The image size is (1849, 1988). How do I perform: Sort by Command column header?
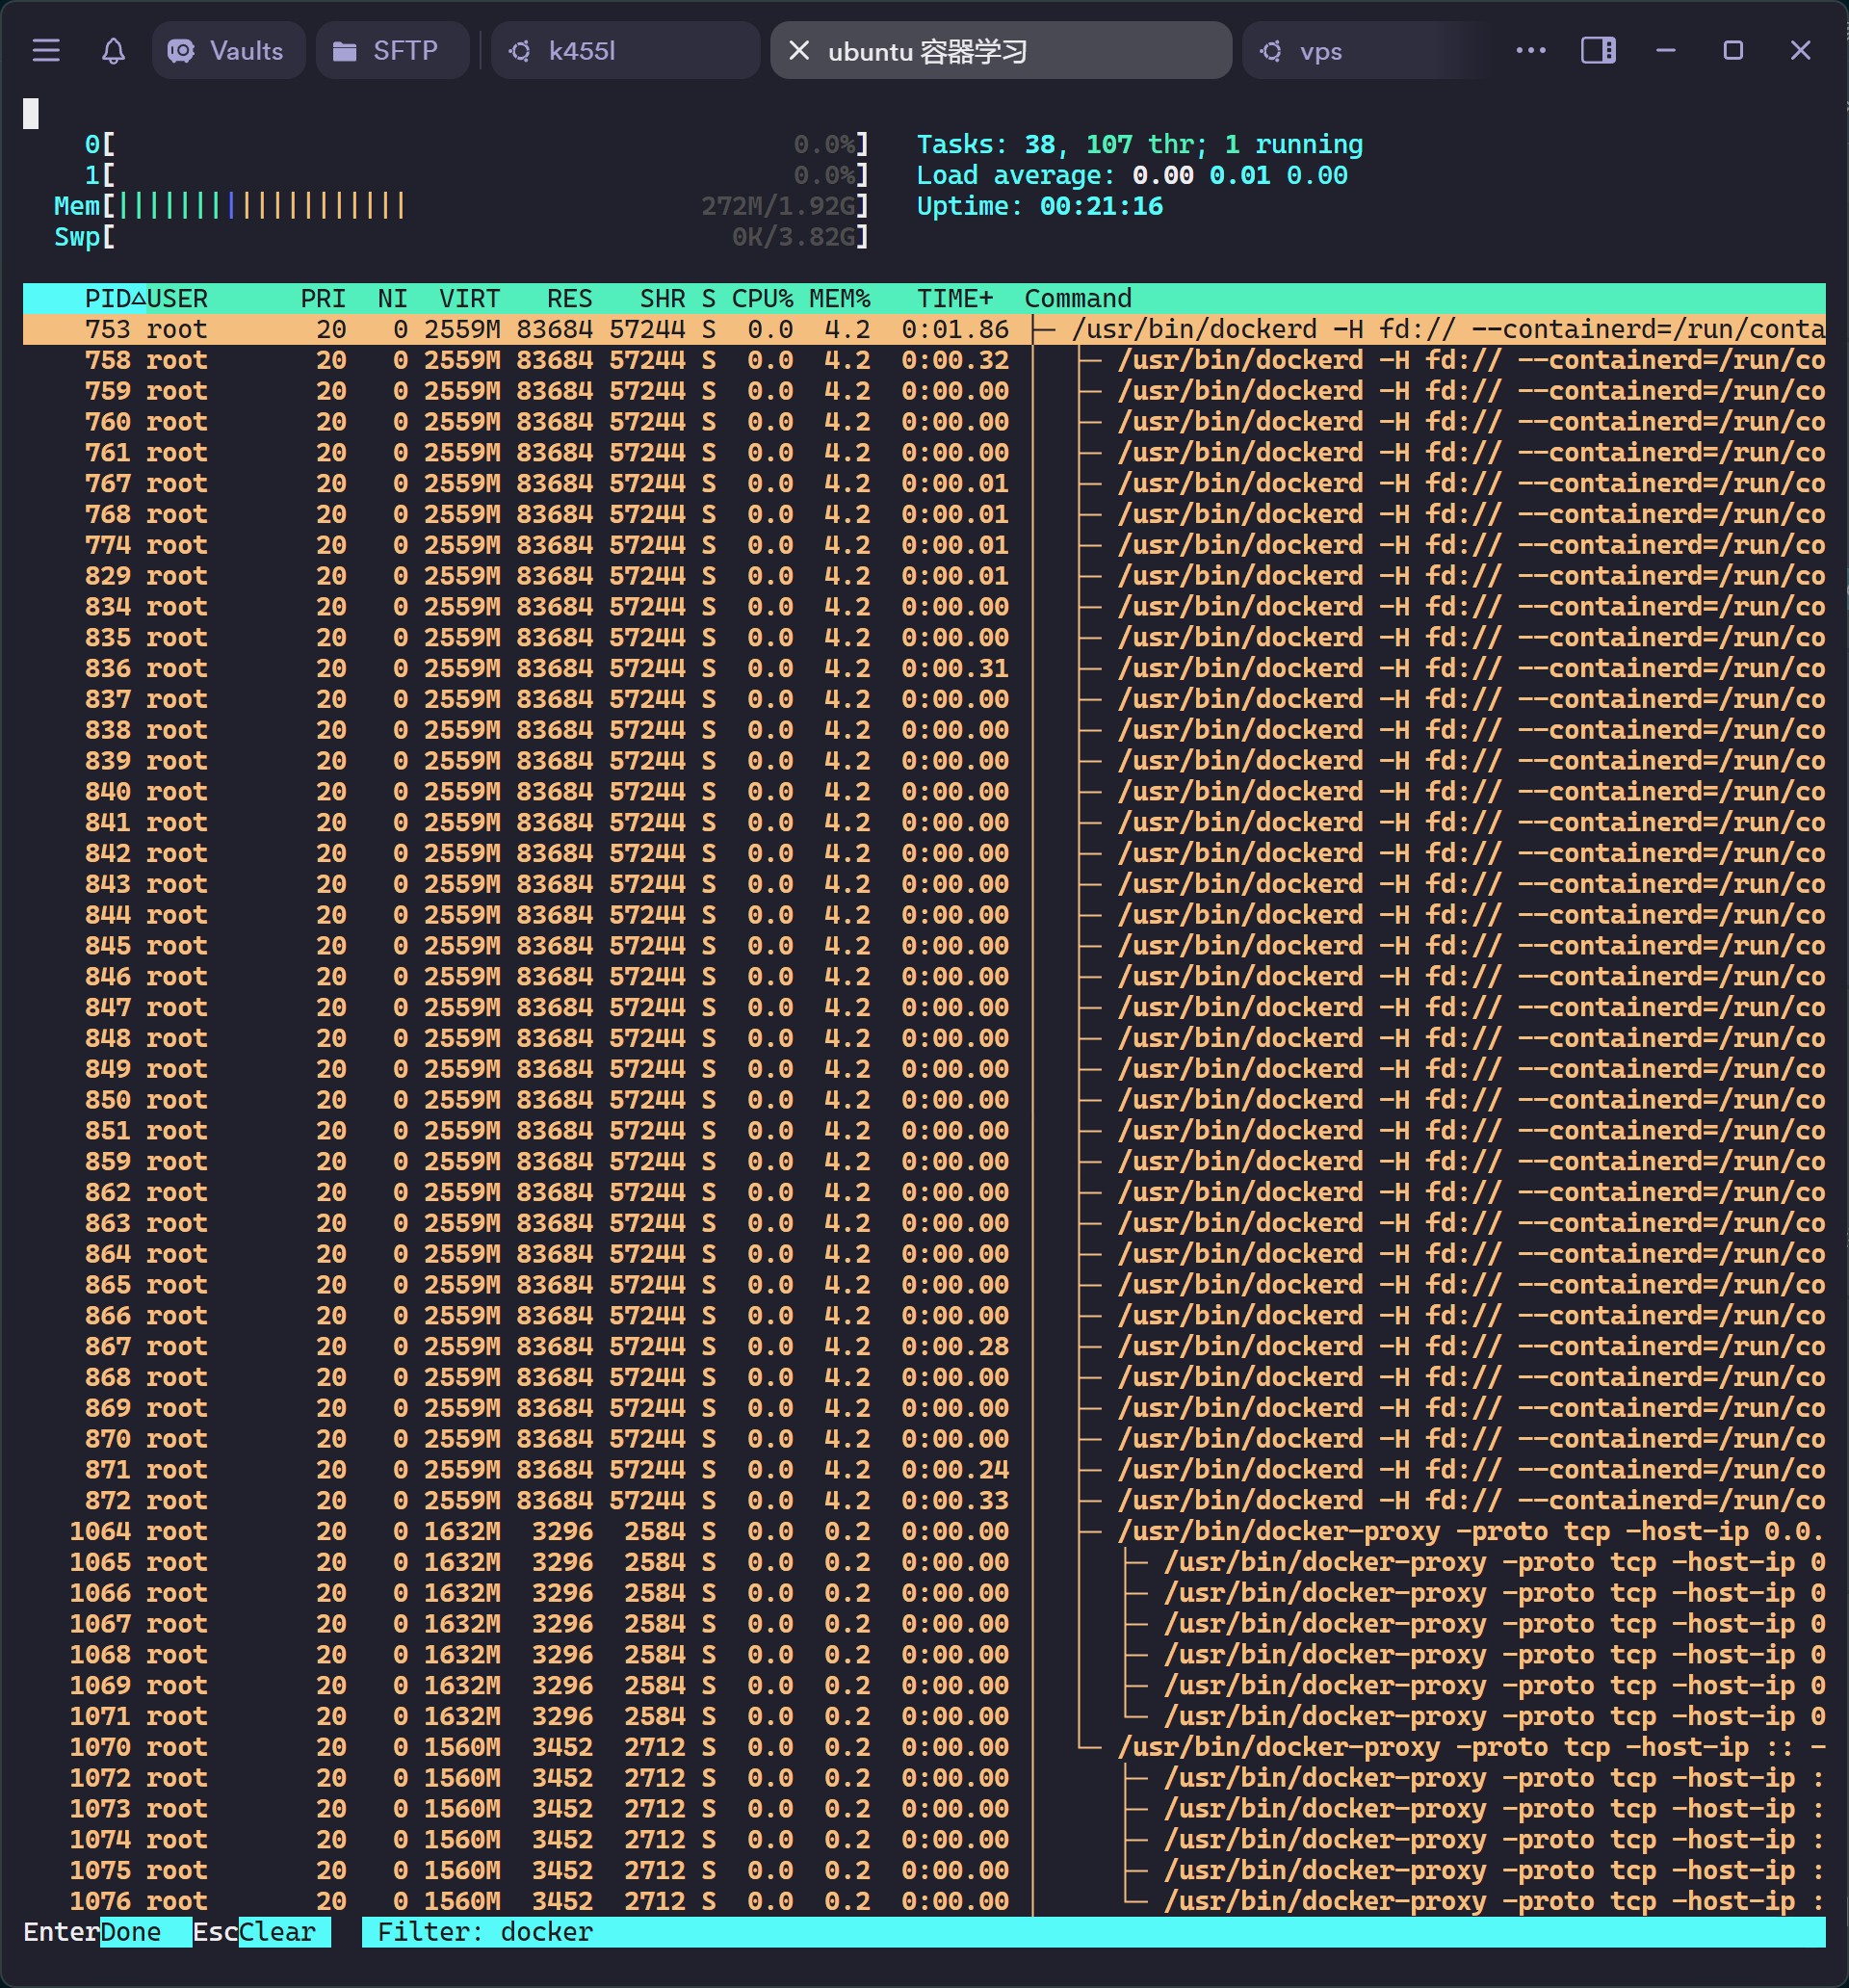(x=1078, y=298)
